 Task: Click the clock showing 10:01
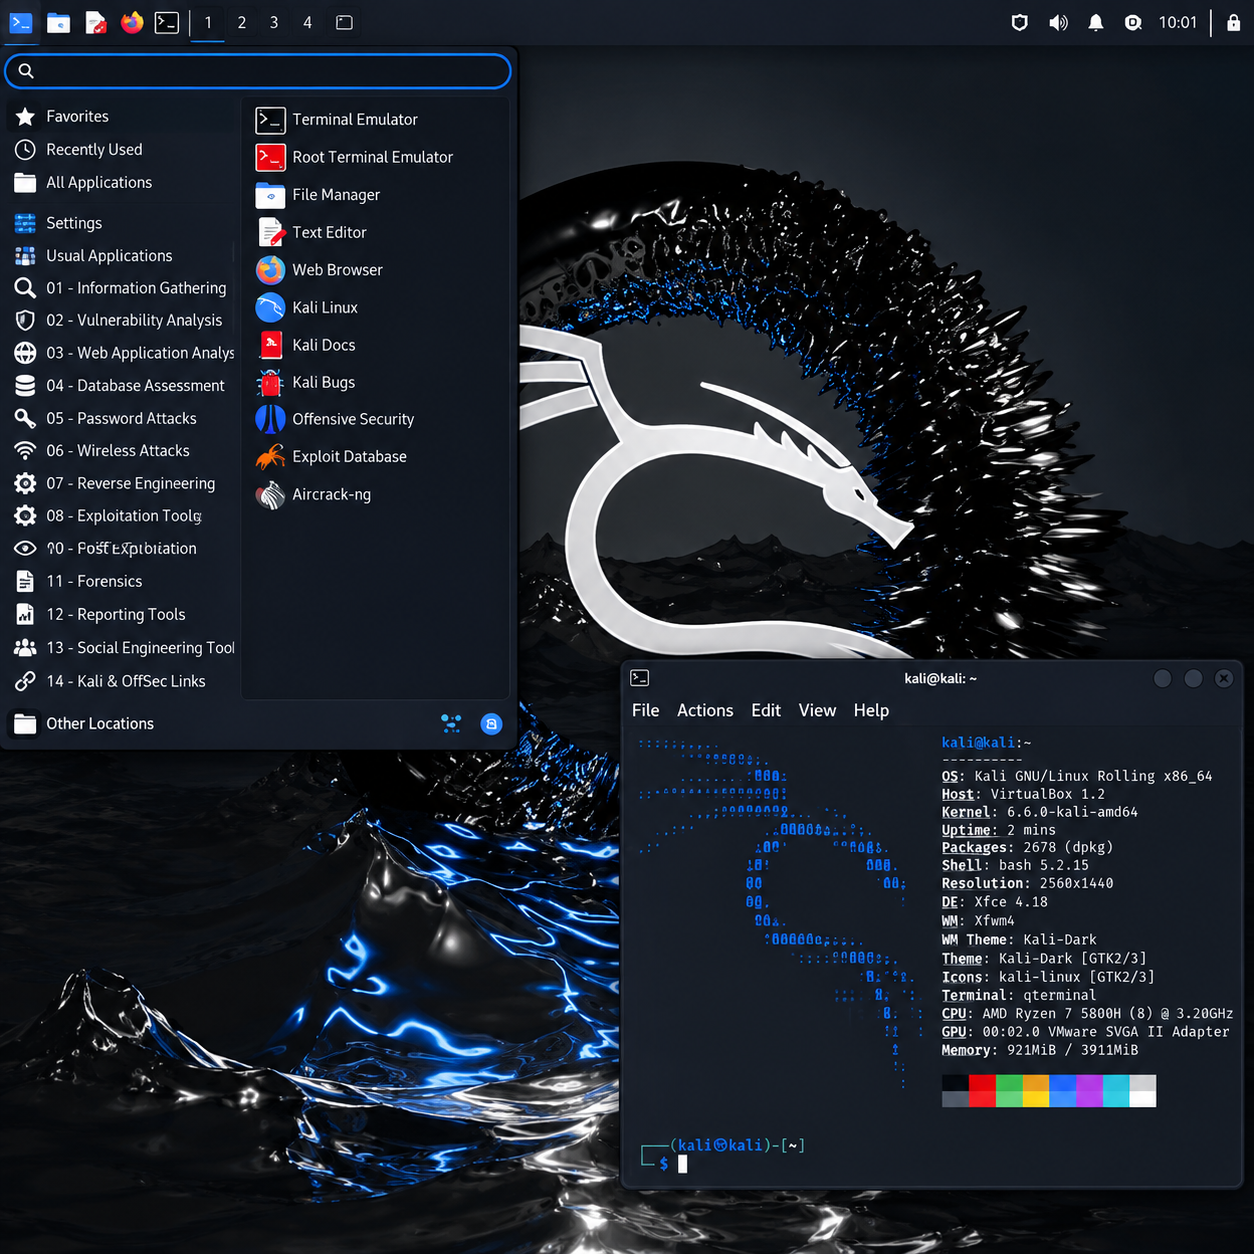click(x=1178, y=22)
